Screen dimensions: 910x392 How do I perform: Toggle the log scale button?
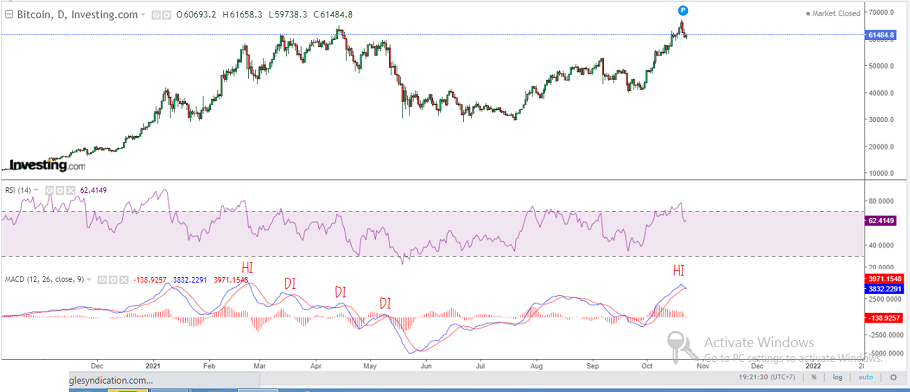[x=837, y=377]
